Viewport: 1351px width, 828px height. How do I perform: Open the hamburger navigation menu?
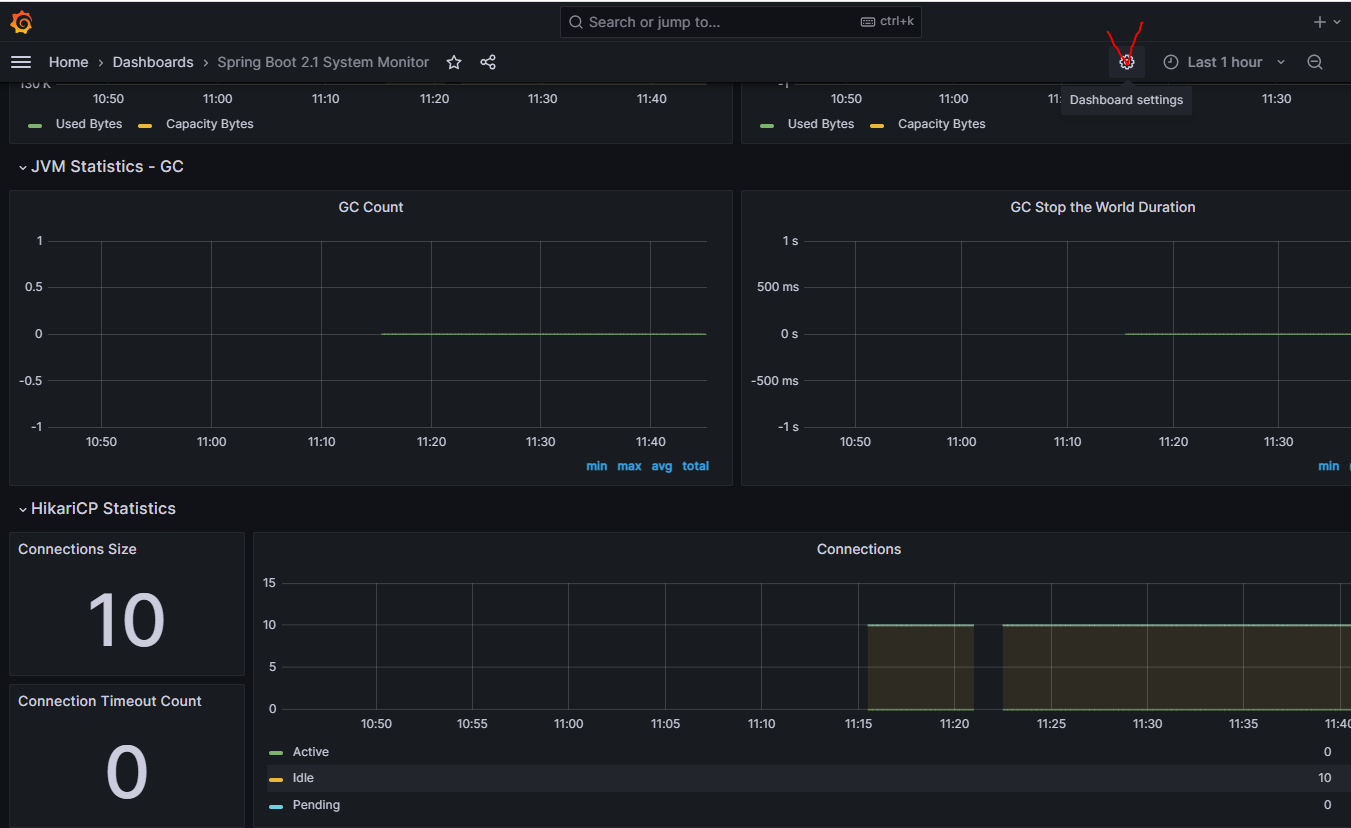(x=21, y=62)
